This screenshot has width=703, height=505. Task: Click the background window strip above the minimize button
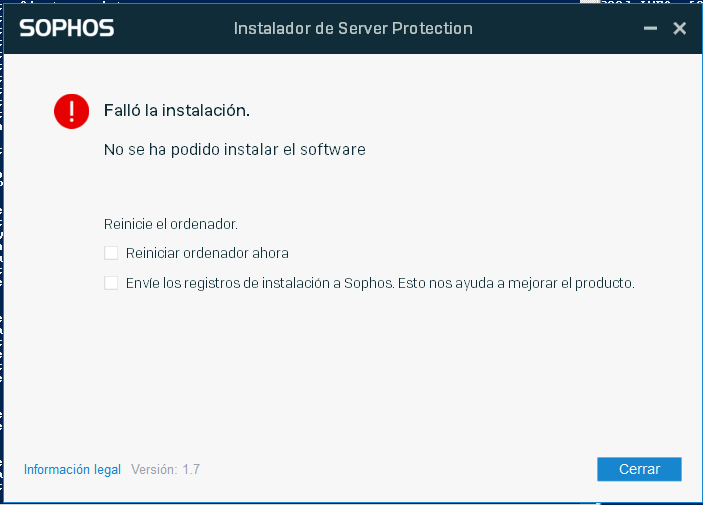click(x=650, y=2)
